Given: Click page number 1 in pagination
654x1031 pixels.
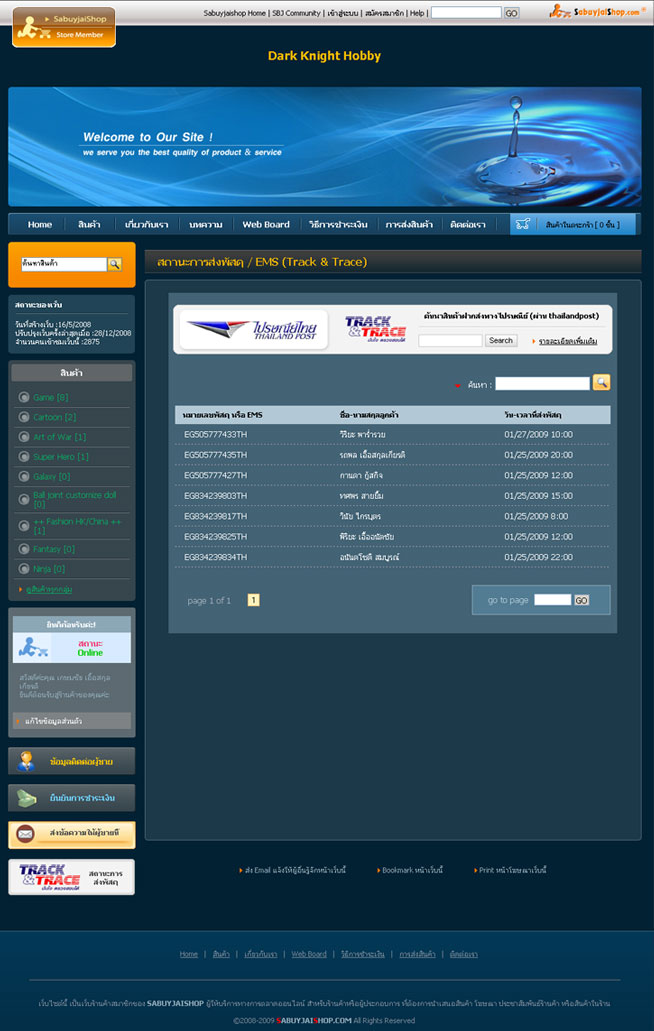Looking at the screenshot, I should click(253, 600).
